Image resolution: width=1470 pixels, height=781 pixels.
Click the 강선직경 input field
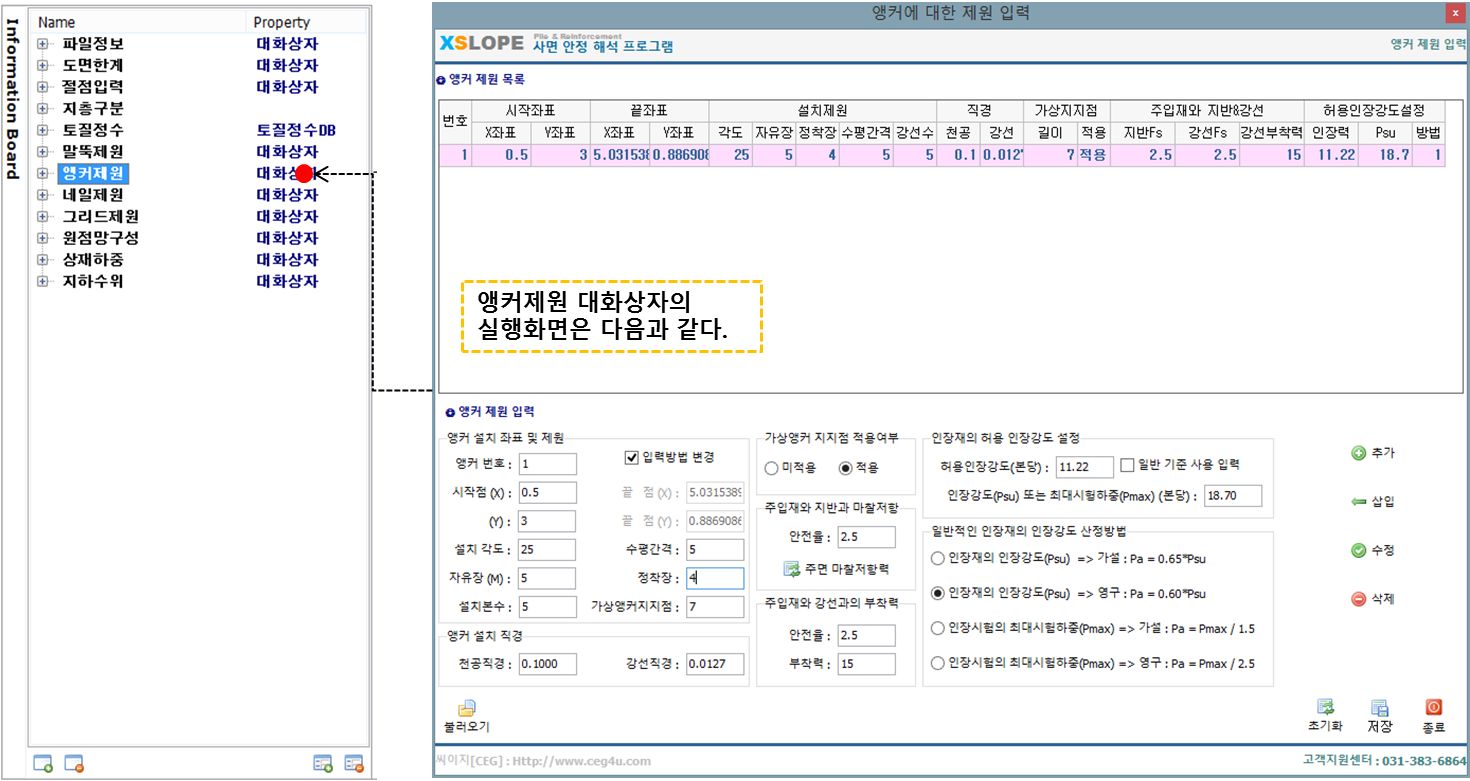tap(715, 664)
